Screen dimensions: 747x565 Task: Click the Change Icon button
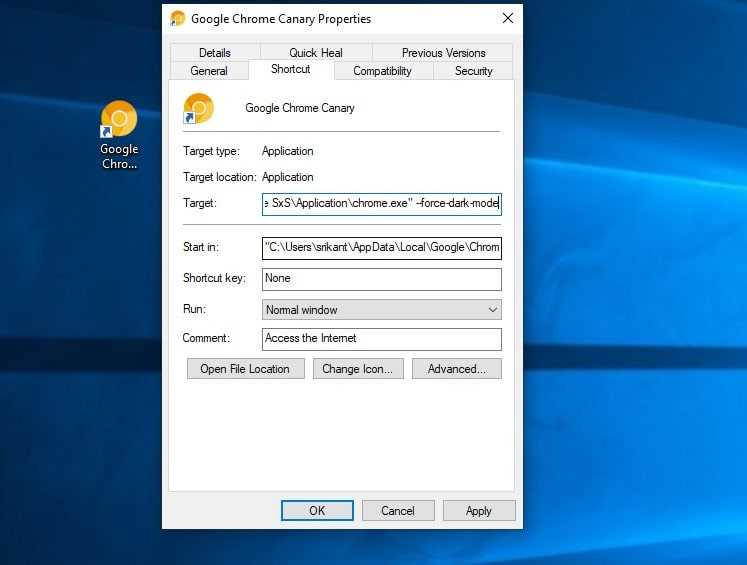[x=358, y=369]
